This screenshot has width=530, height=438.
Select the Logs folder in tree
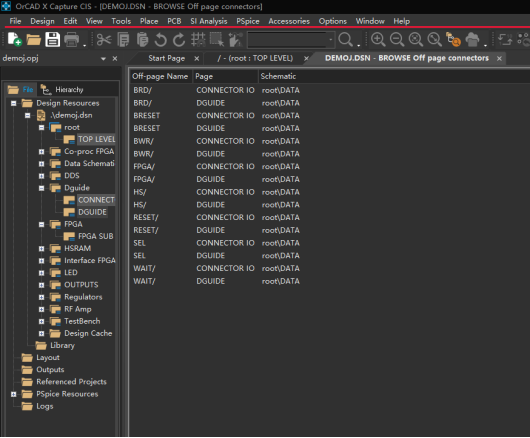45,406
